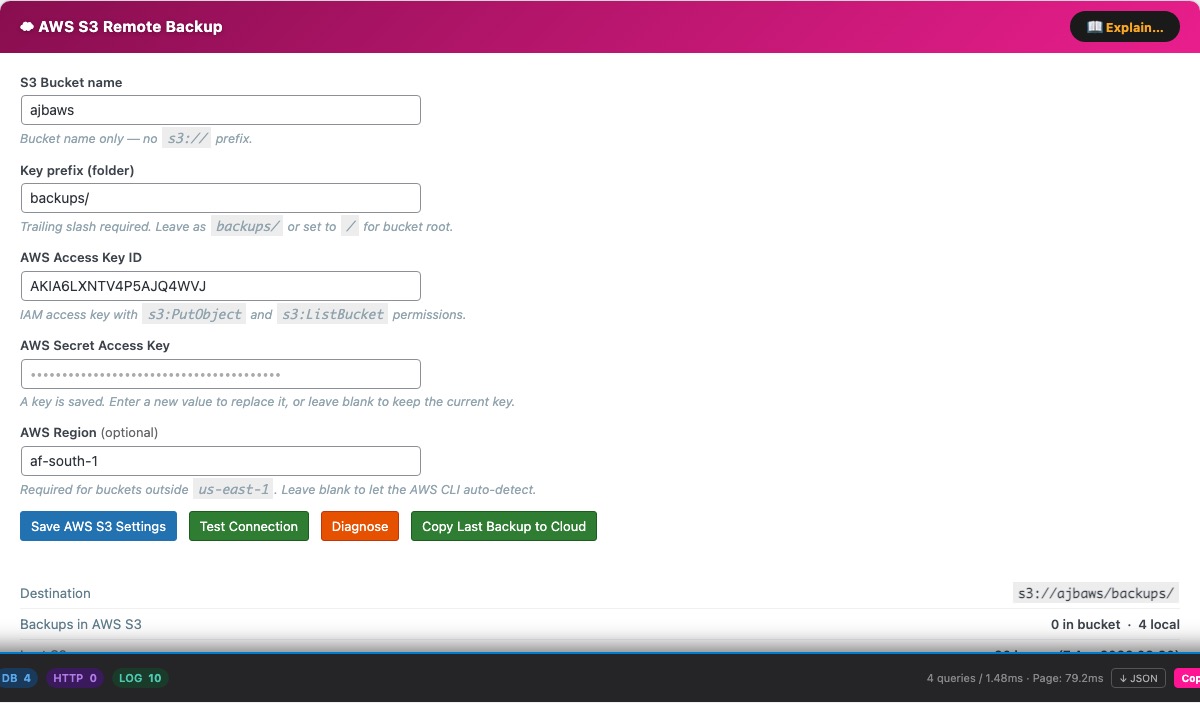Click the Backups in AWS S3 row
The height and width of the screenshot is (703, 1200).
[81, 624]
